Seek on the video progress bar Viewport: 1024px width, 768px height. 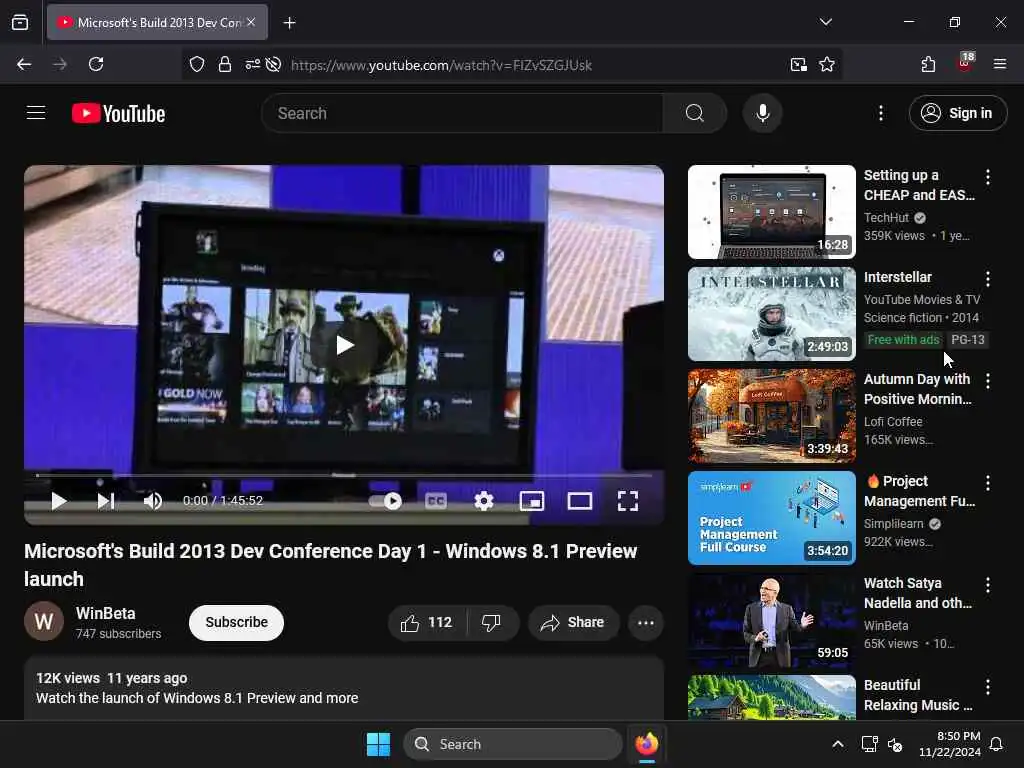click(344, 475)
